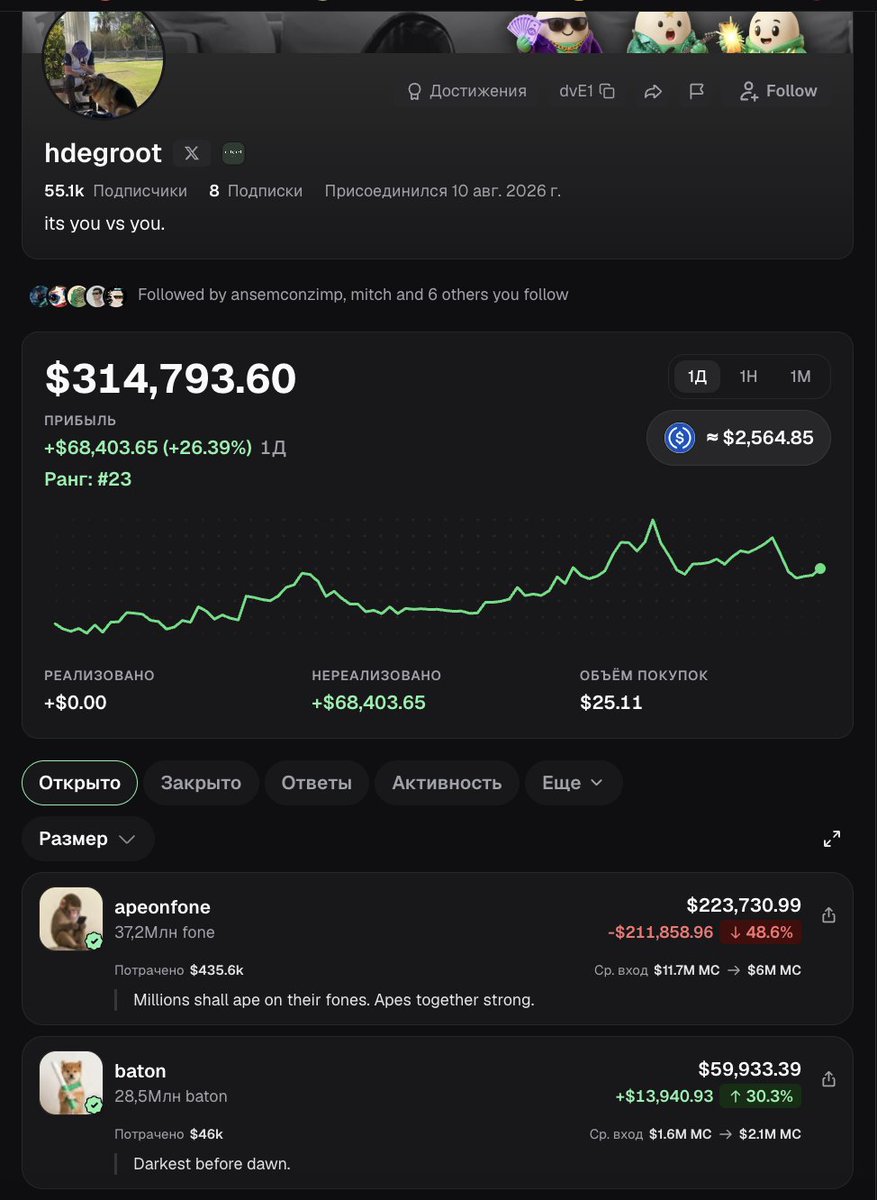Share the apeonfone position
The image size is (877, 1200).
click(828, 915)
